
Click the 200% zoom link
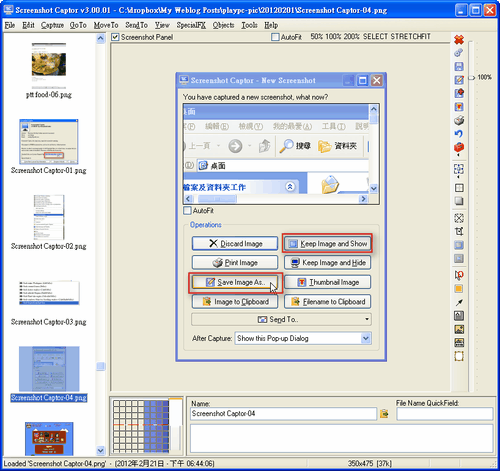click(351, 36)
